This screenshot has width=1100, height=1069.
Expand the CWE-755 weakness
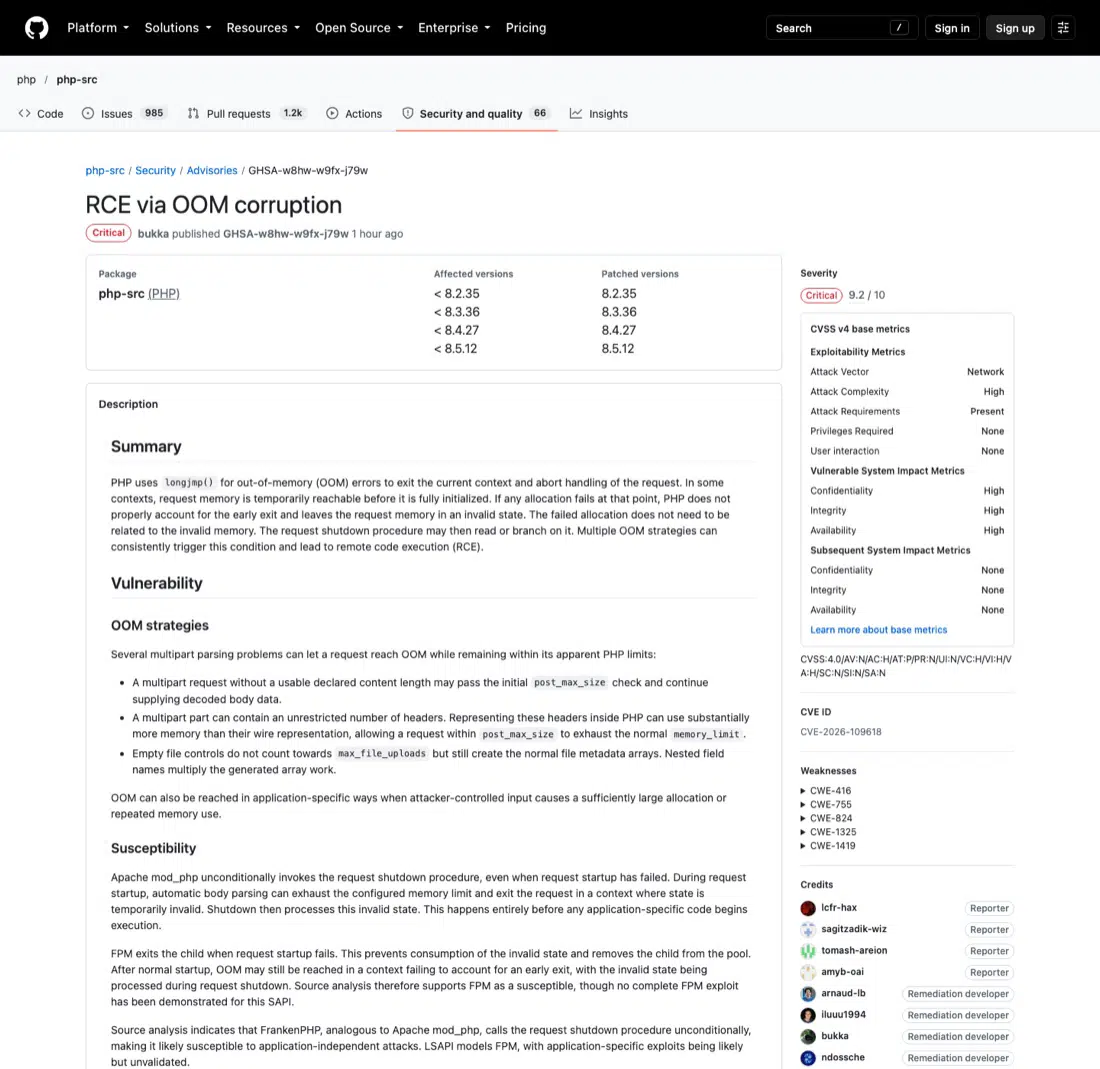(826, 805)
